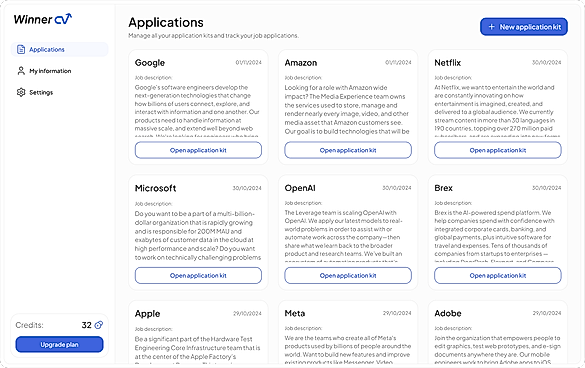Create a New application kit
Screen dimensions: 585x368
(x=524, y=27)
